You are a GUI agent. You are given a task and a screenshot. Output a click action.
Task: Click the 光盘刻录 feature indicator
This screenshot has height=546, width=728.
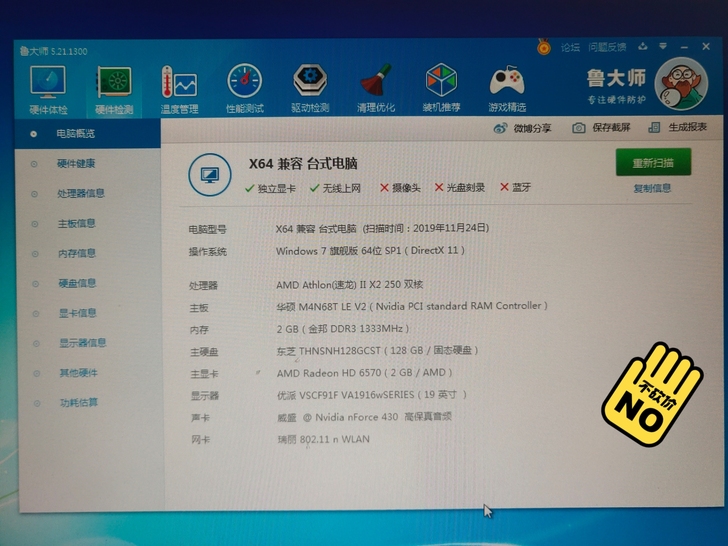(x=460, y=187)
